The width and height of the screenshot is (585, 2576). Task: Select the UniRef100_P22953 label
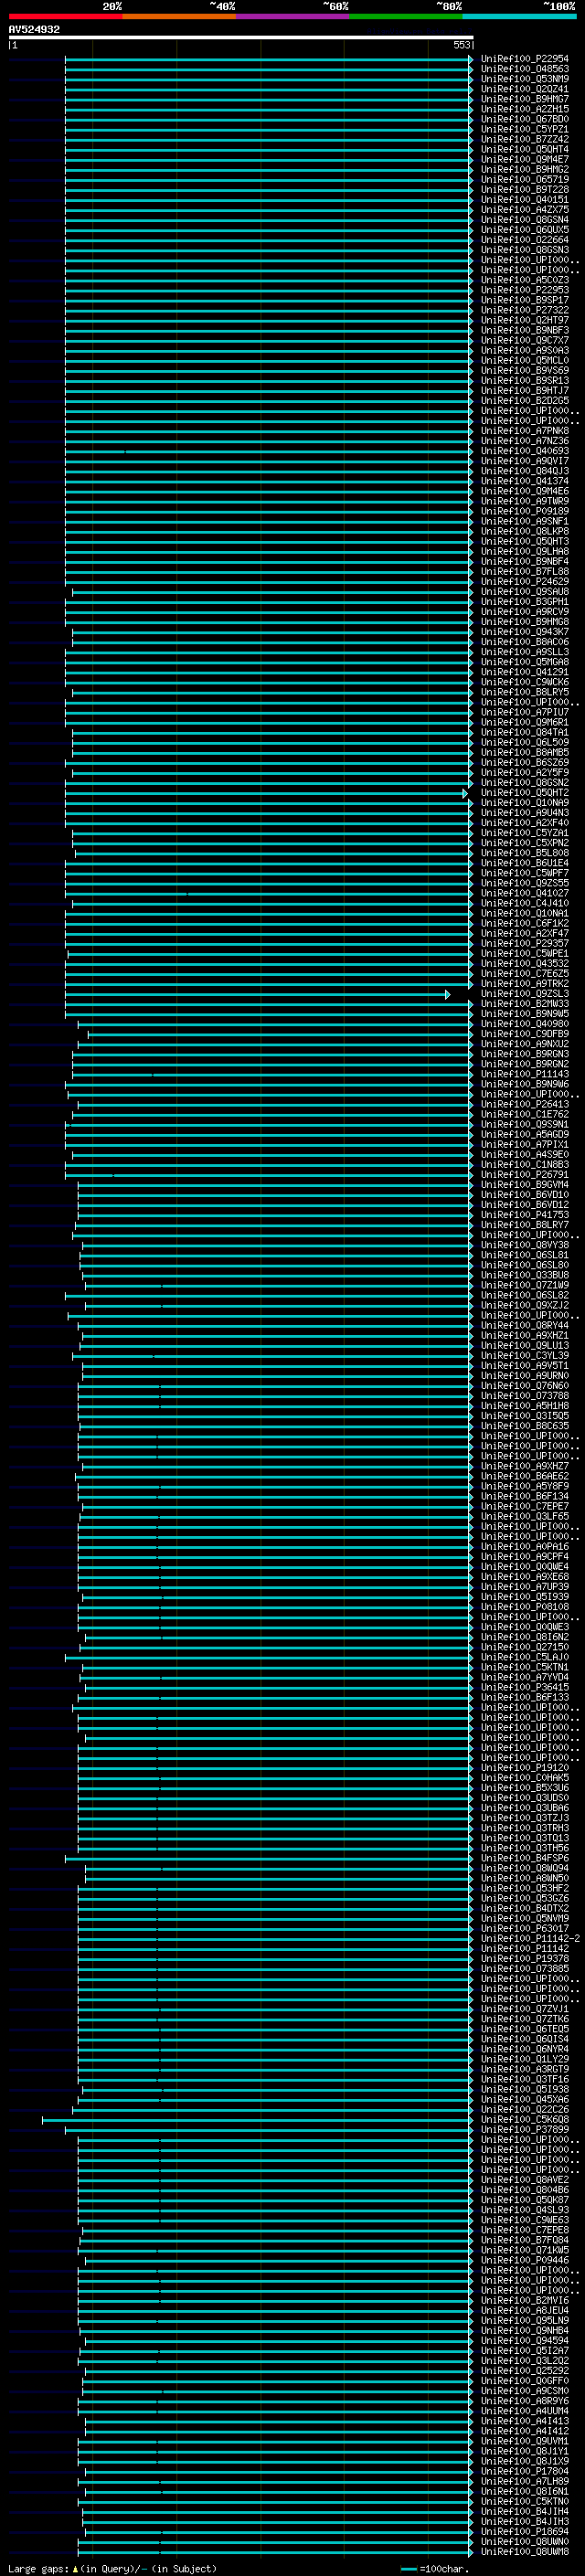point(524,290)
